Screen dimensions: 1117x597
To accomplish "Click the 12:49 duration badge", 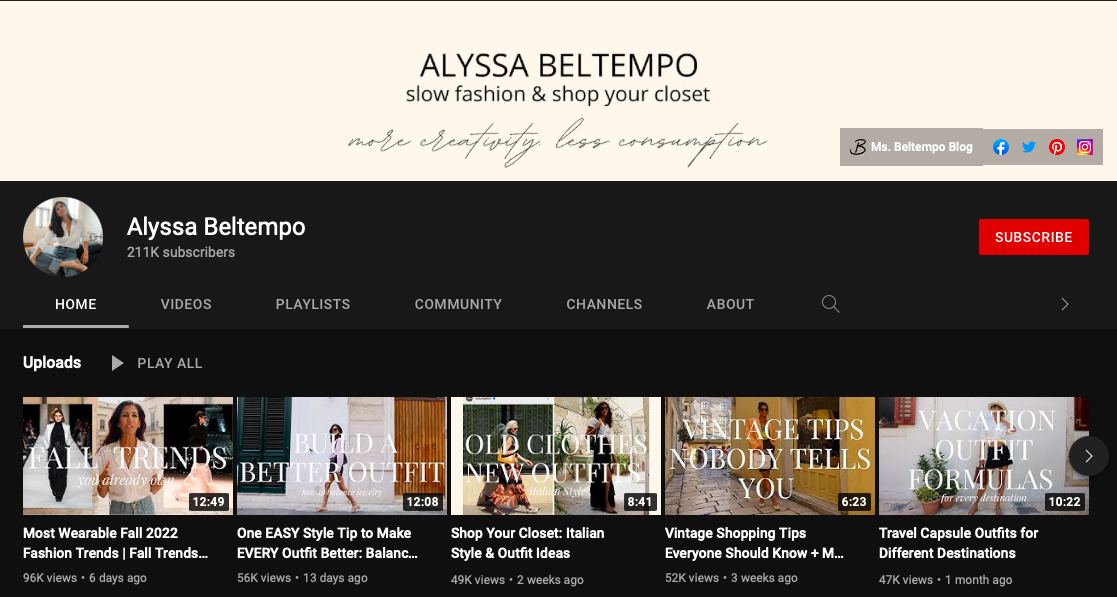I will click(209, 502).
